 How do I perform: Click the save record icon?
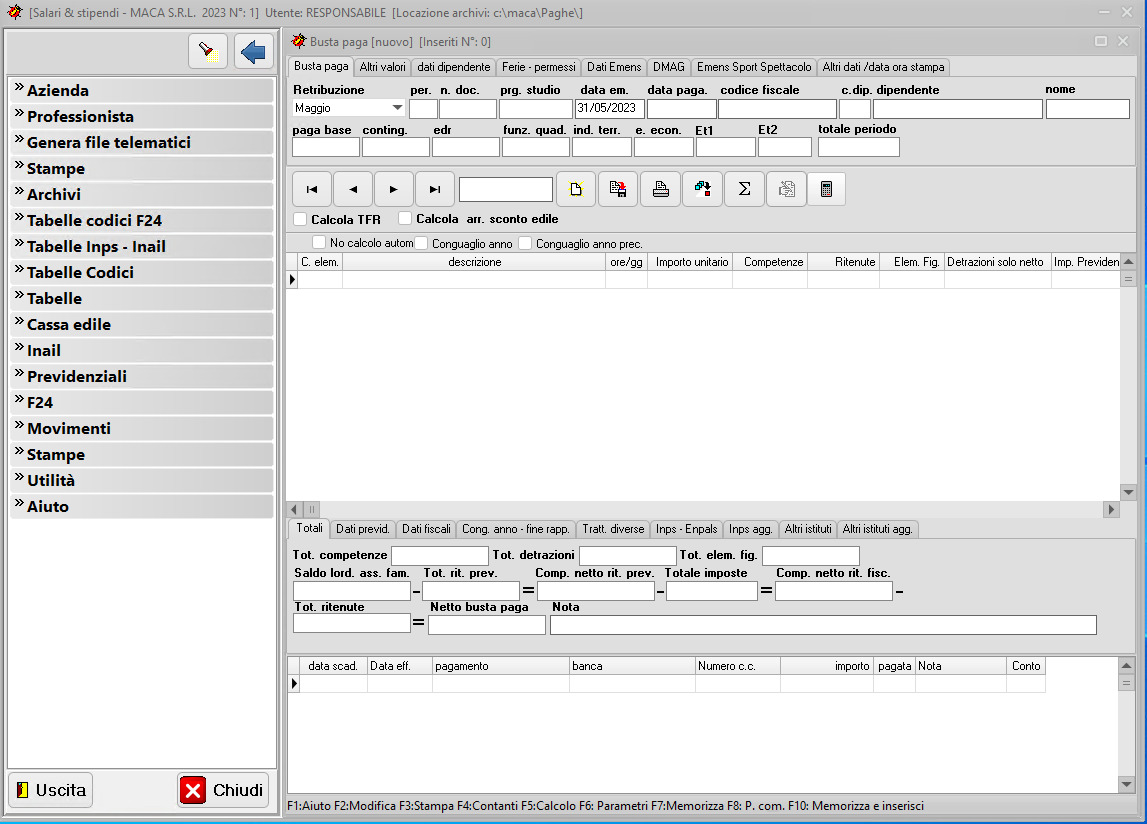coord(618,189)
